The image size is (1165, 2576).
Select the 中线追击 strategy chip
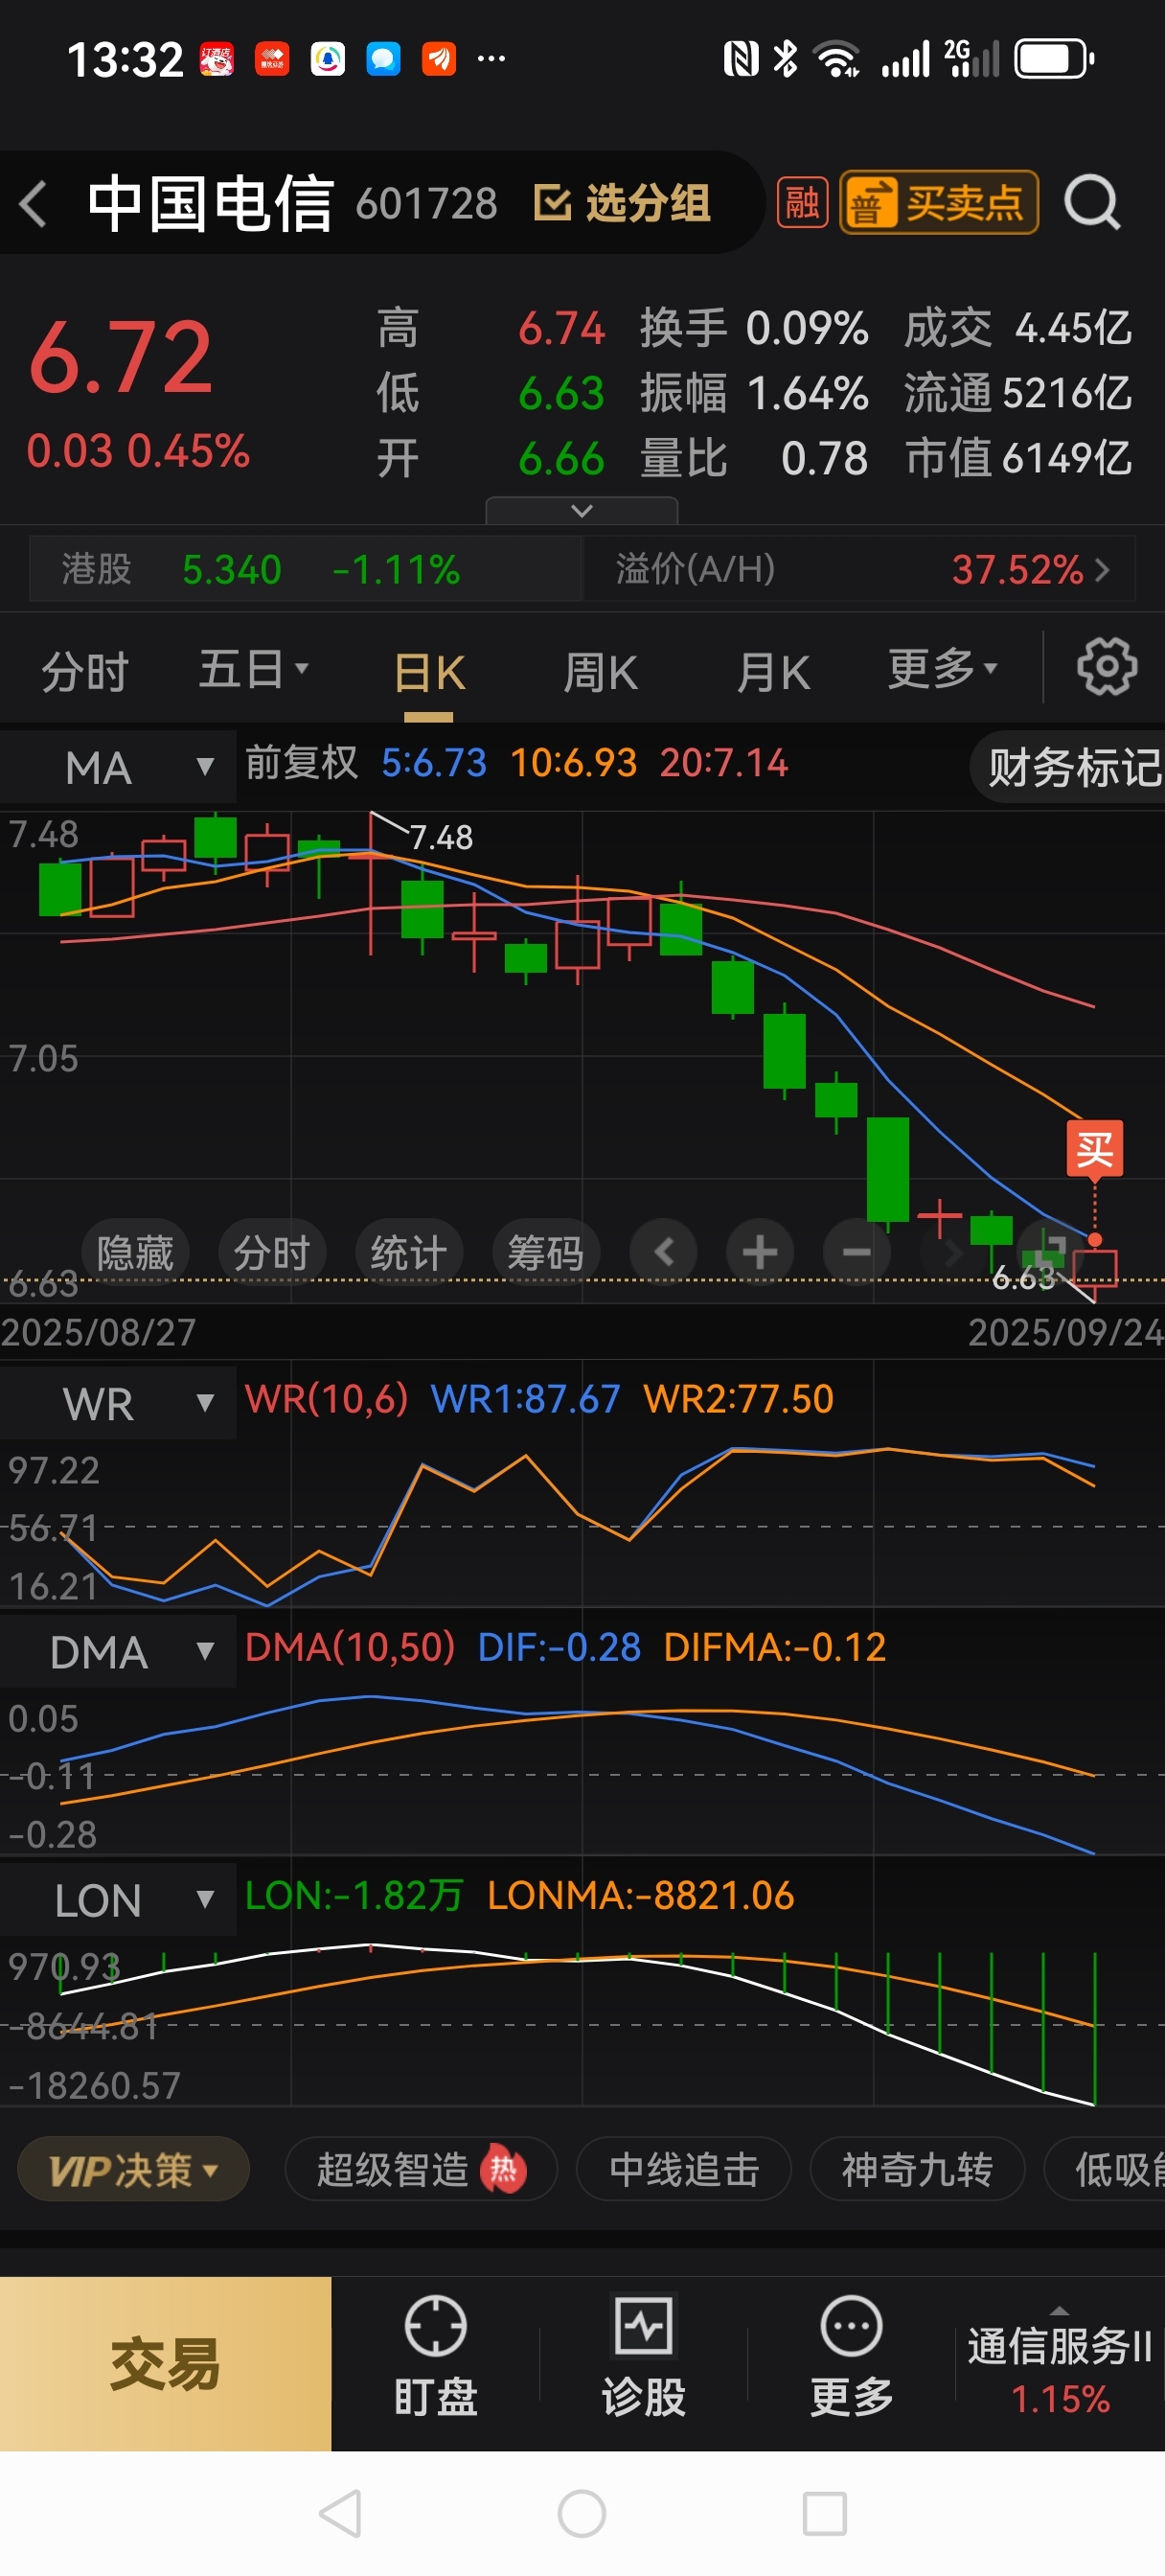(684, 2170)
